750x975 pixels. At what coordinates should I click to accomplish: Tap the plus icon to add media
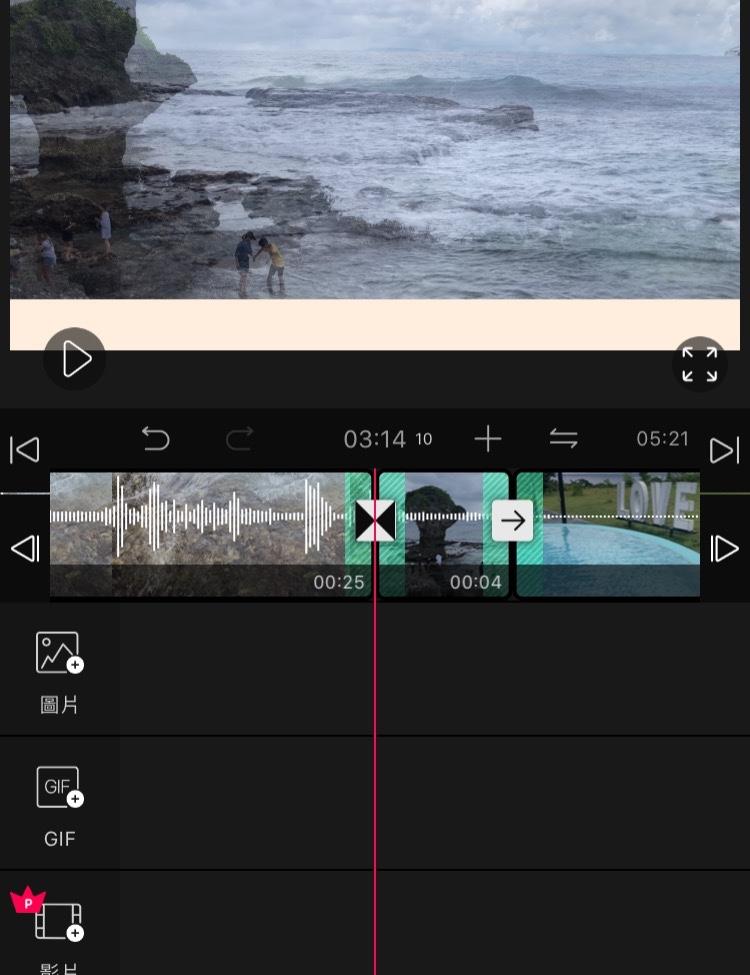pyautogui.click(x=487, y=439)
